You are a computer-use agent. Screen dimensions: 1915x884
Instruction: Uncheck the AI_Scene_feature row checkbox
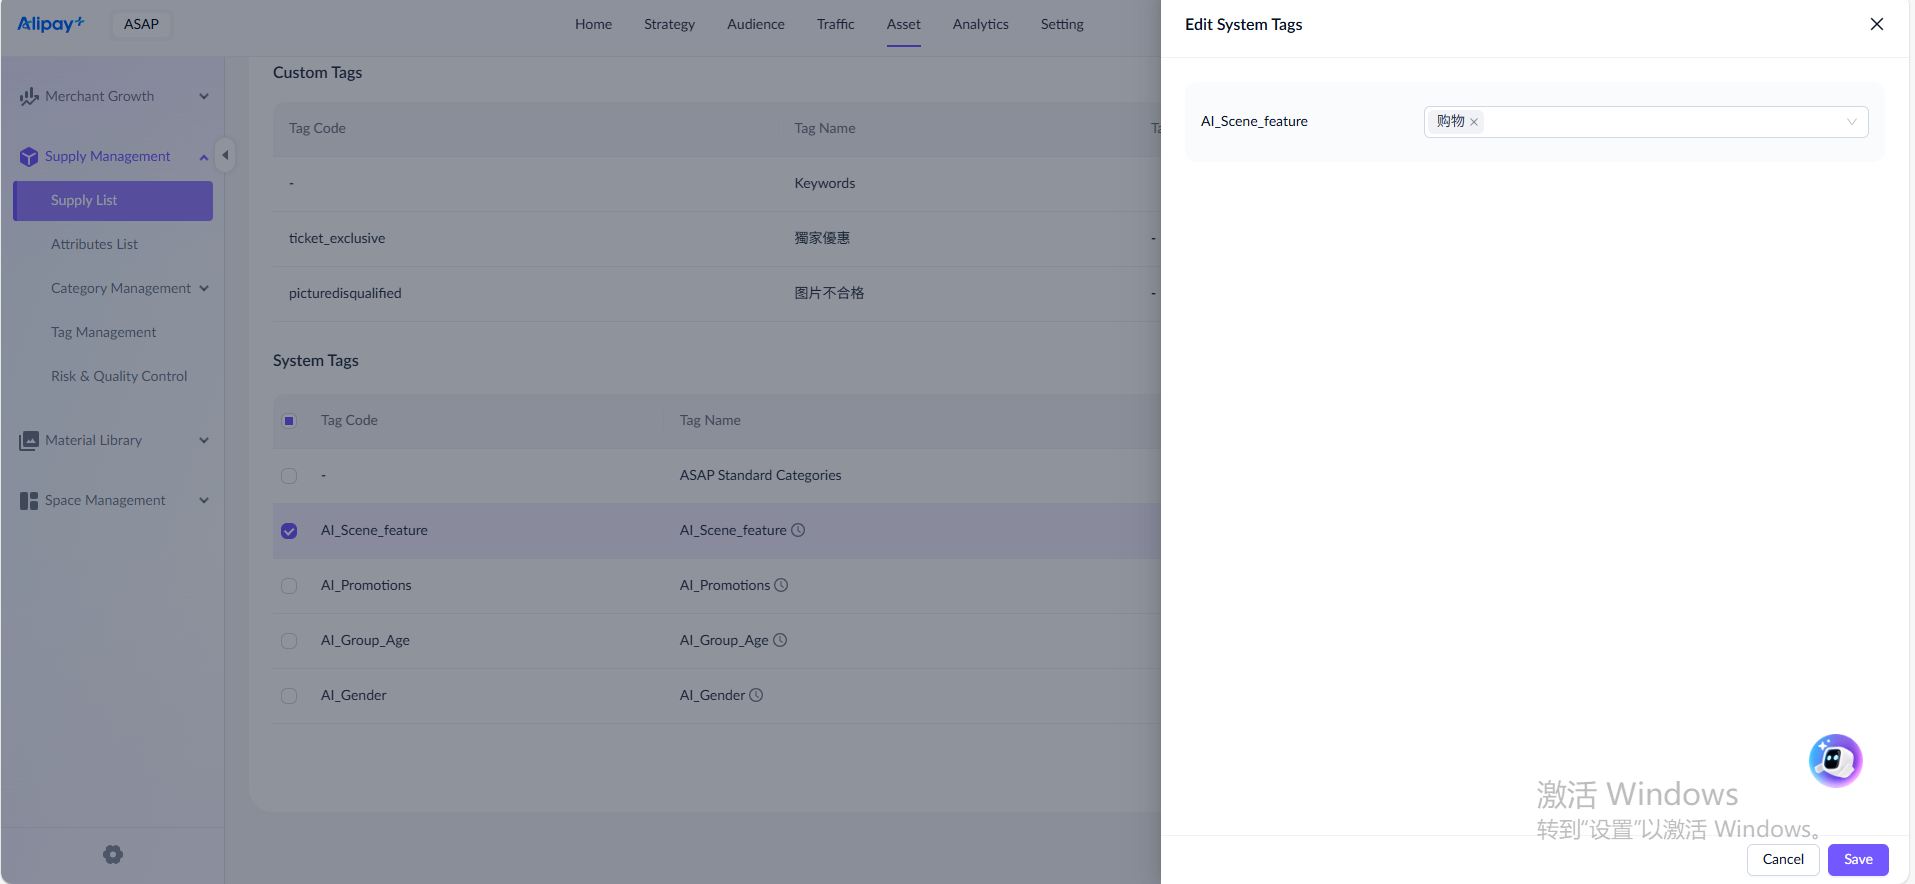[x=289, y=531]
